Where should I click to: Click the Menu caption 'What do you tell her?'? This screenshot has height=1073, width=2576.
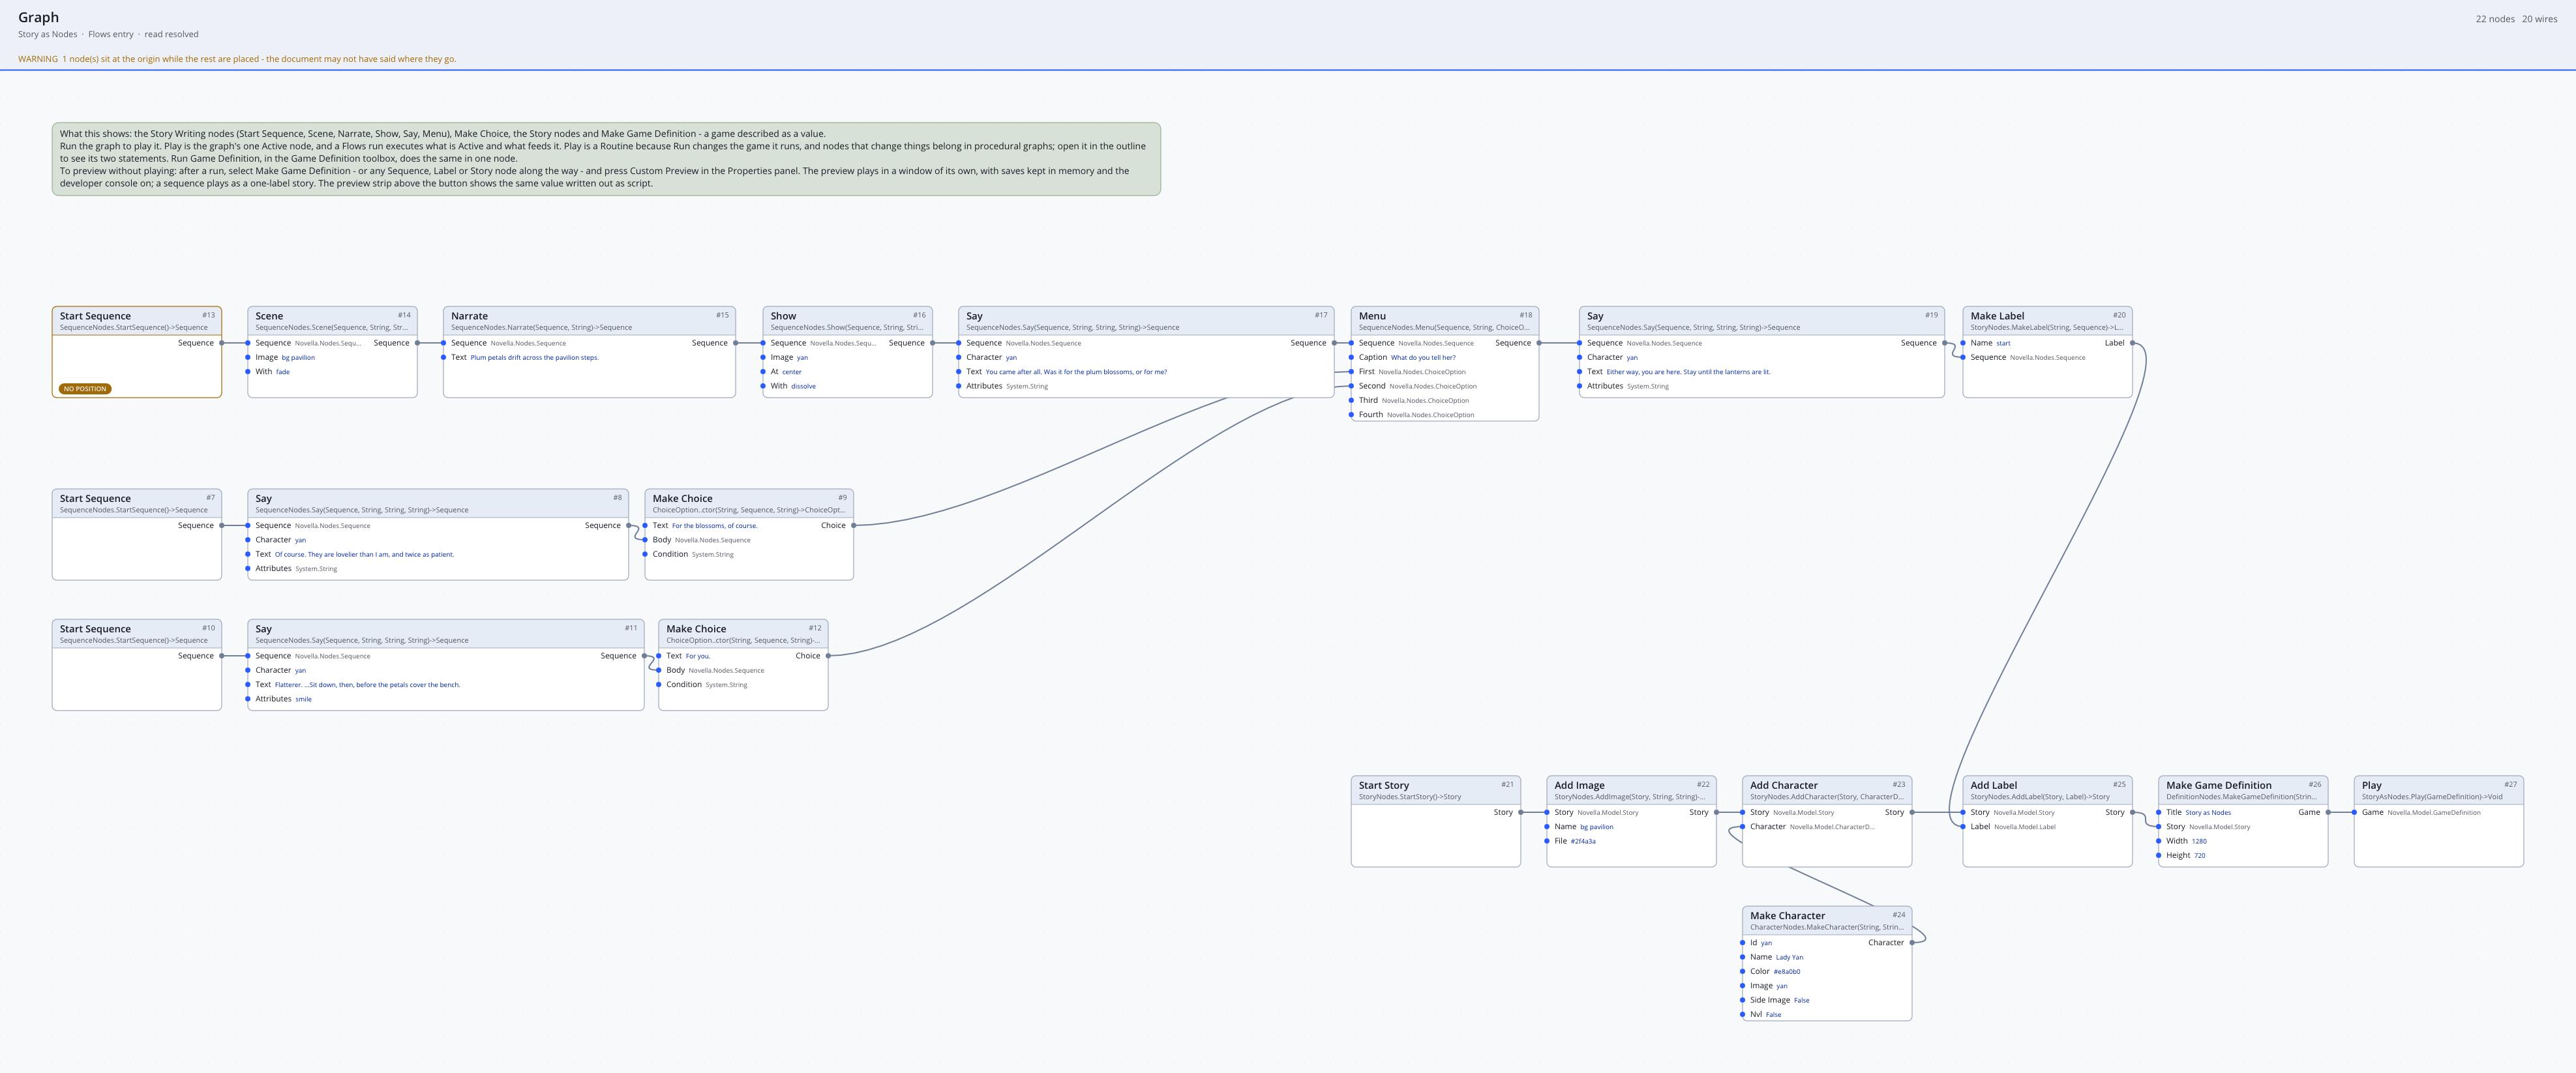click(1423, 358)
